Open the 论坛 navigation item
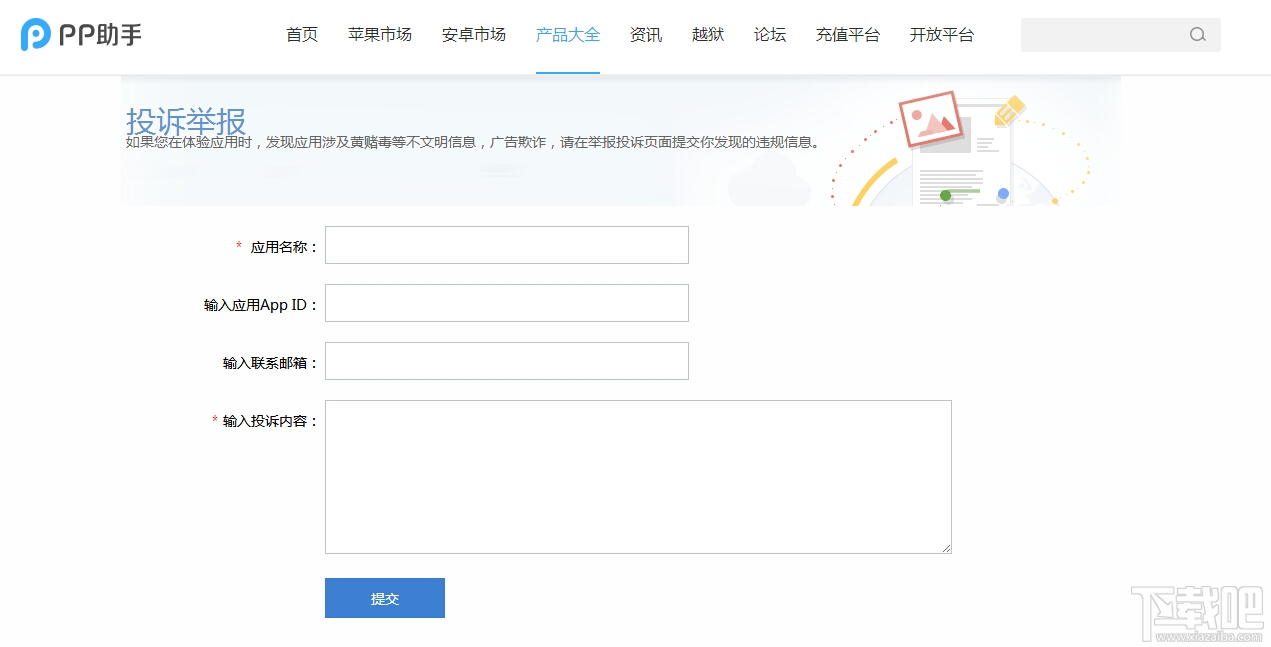This screenshot has width=1271, height=647. [x=769, y=34]
